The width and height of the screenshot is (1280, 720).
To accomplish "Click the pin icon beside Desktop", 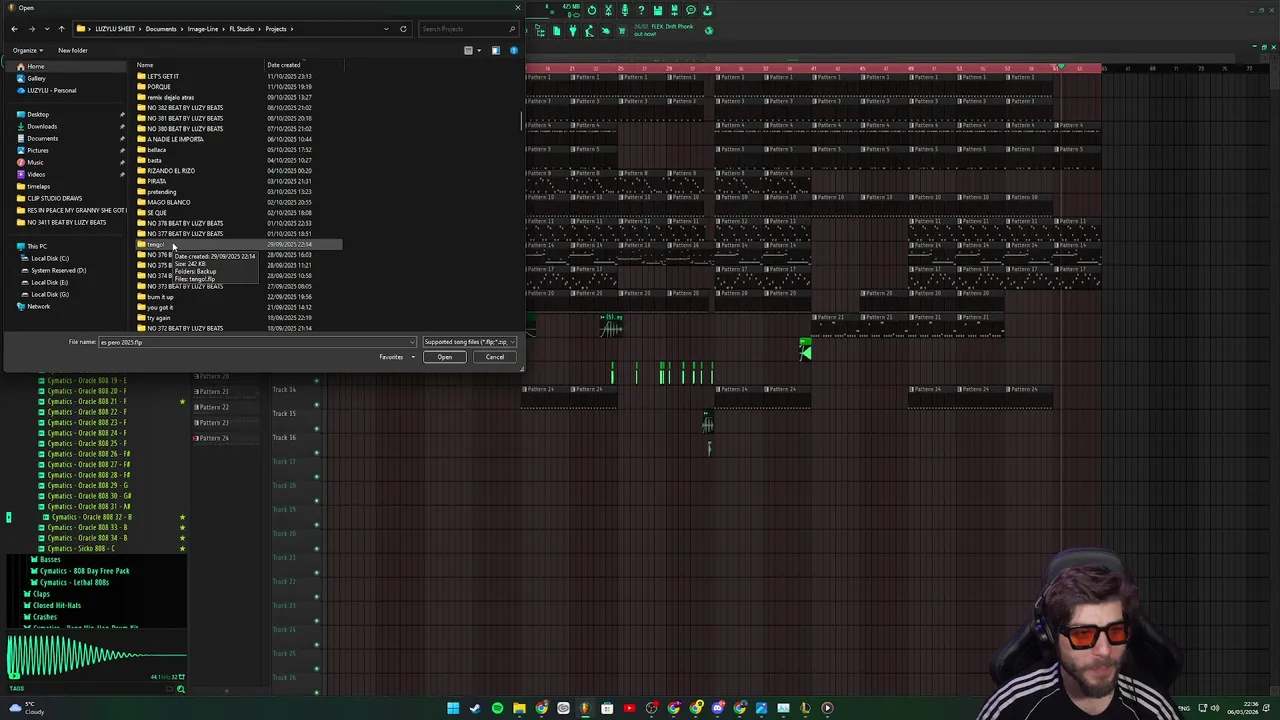I will coord(122,114).
